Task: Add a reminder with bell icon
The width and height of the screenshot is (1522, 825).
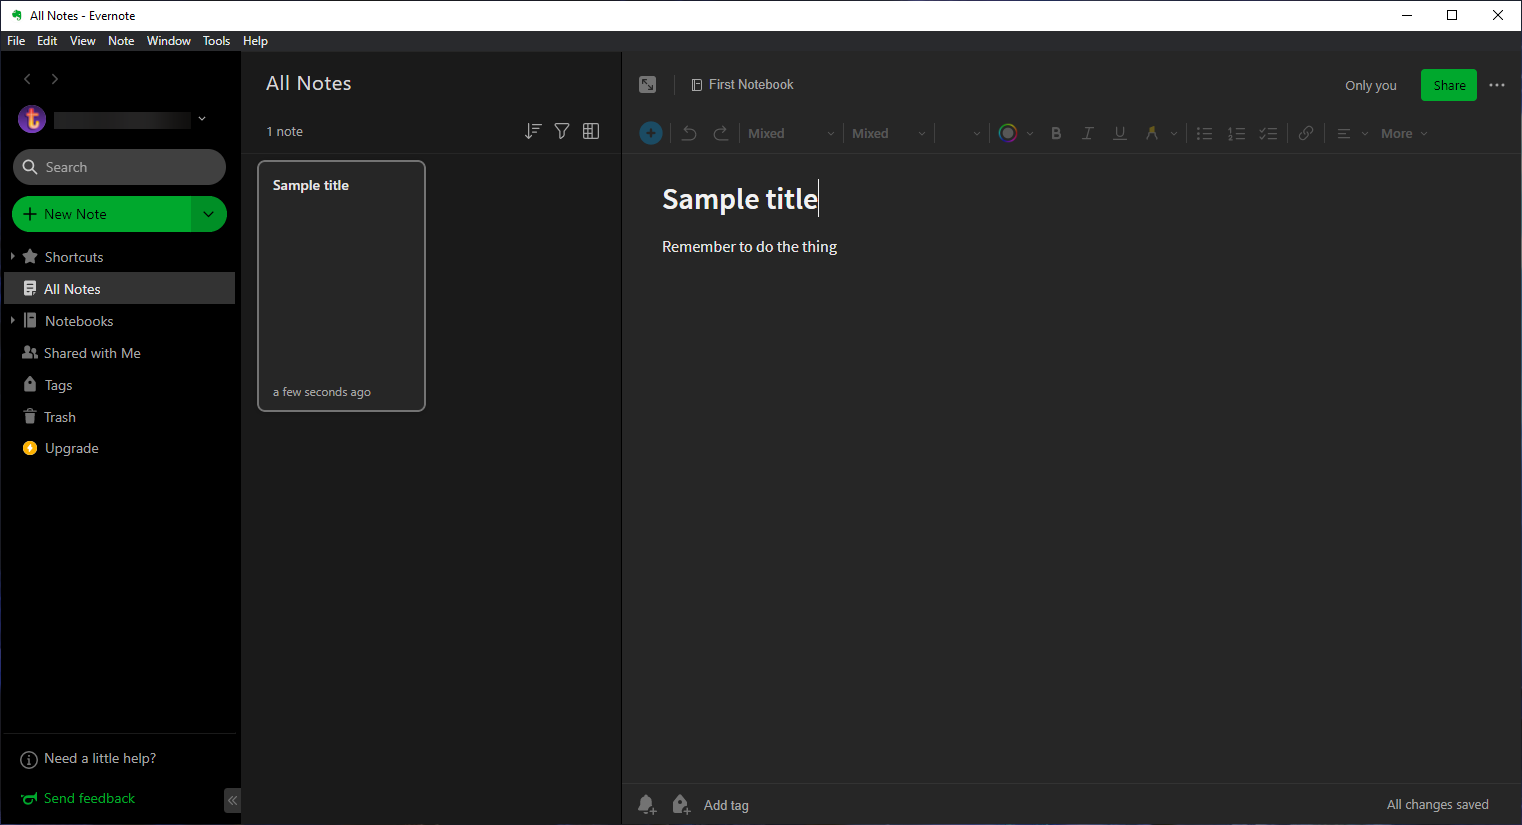Action: coord(647,805)
